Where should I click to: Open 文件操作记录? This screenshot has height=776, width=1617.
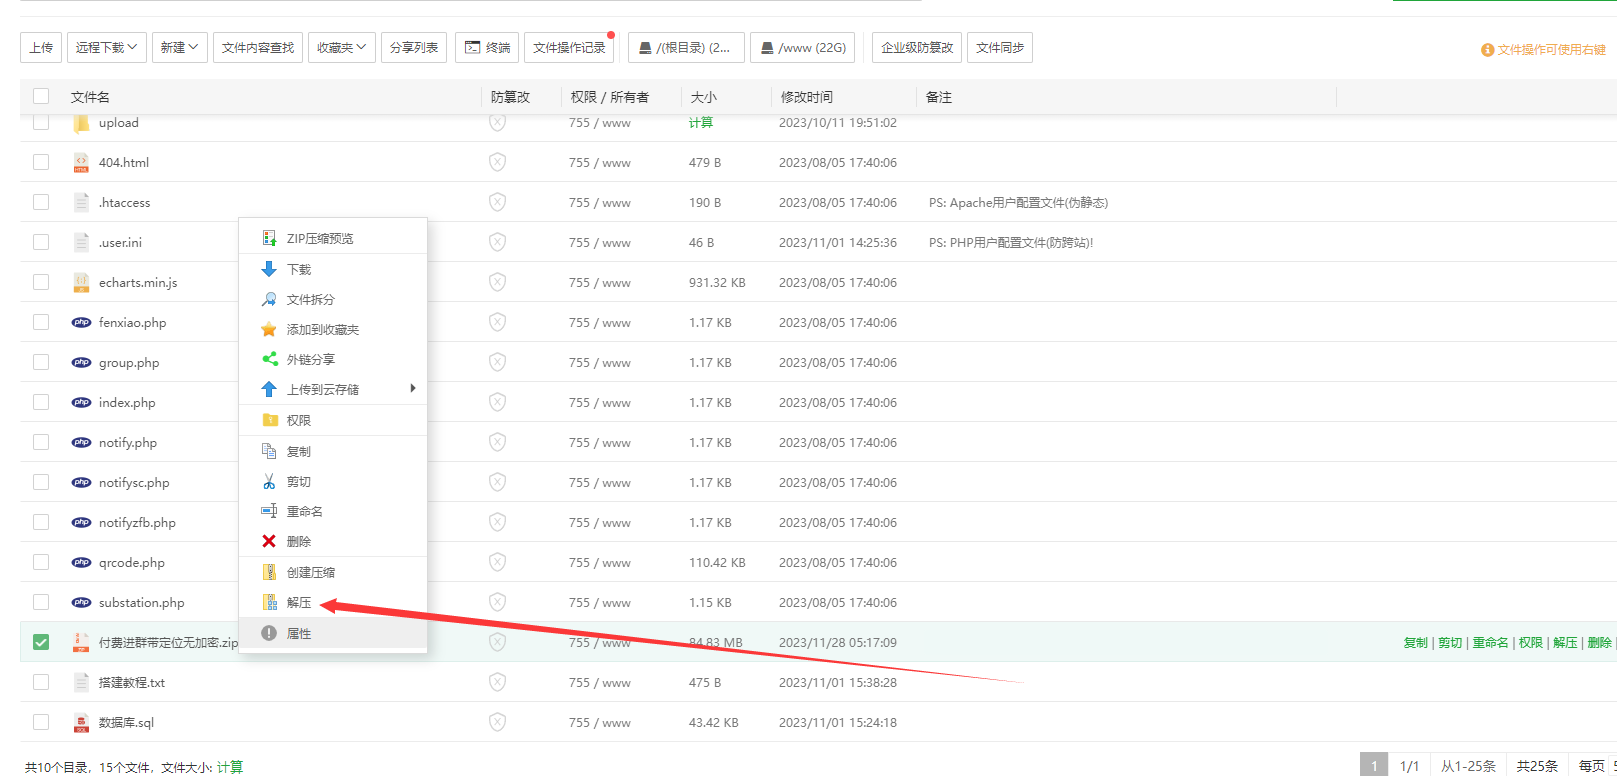[569, 47]
